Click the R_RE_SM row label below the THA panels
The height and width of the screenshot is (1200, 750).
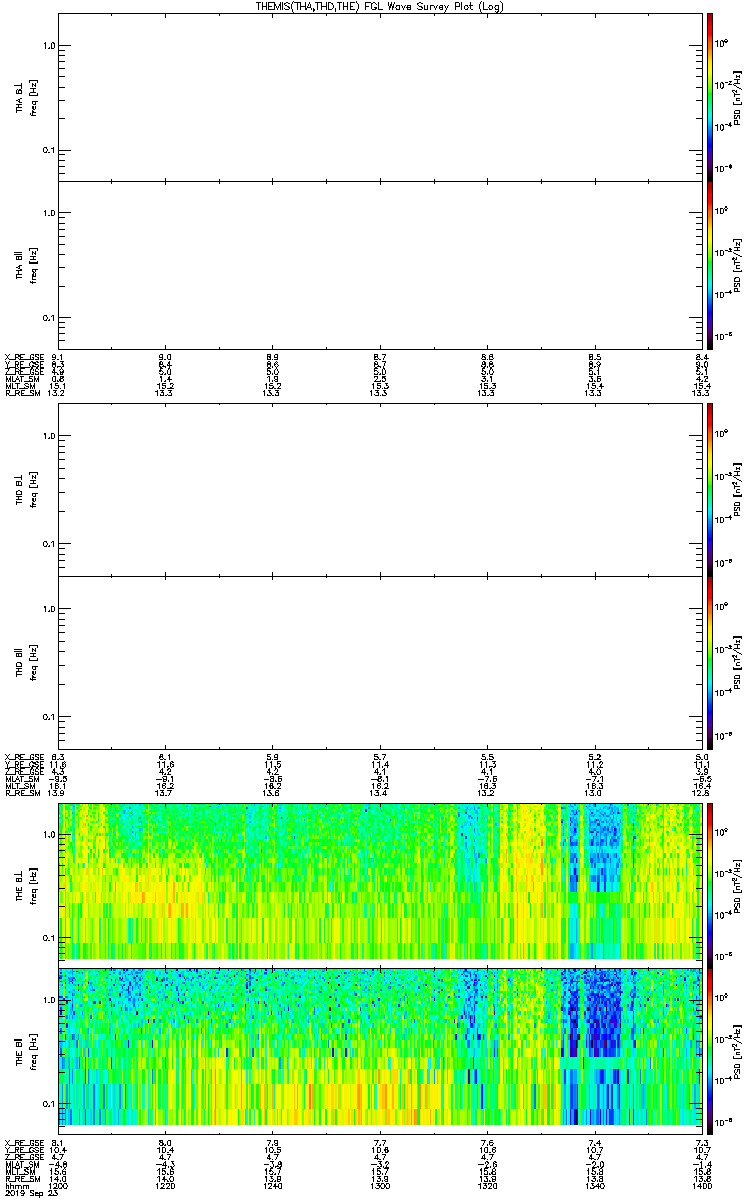21,394
